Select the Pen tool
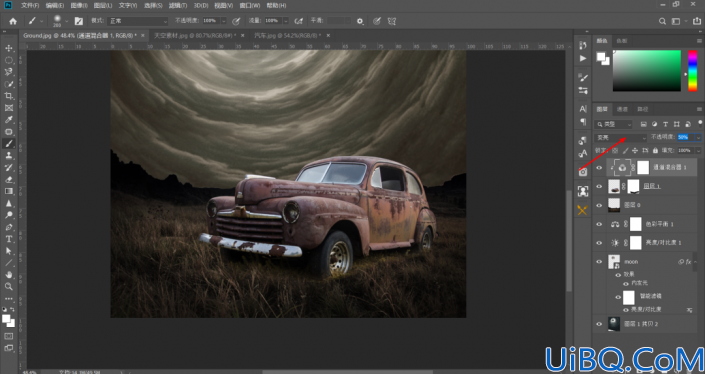 (x=9, y=227)
